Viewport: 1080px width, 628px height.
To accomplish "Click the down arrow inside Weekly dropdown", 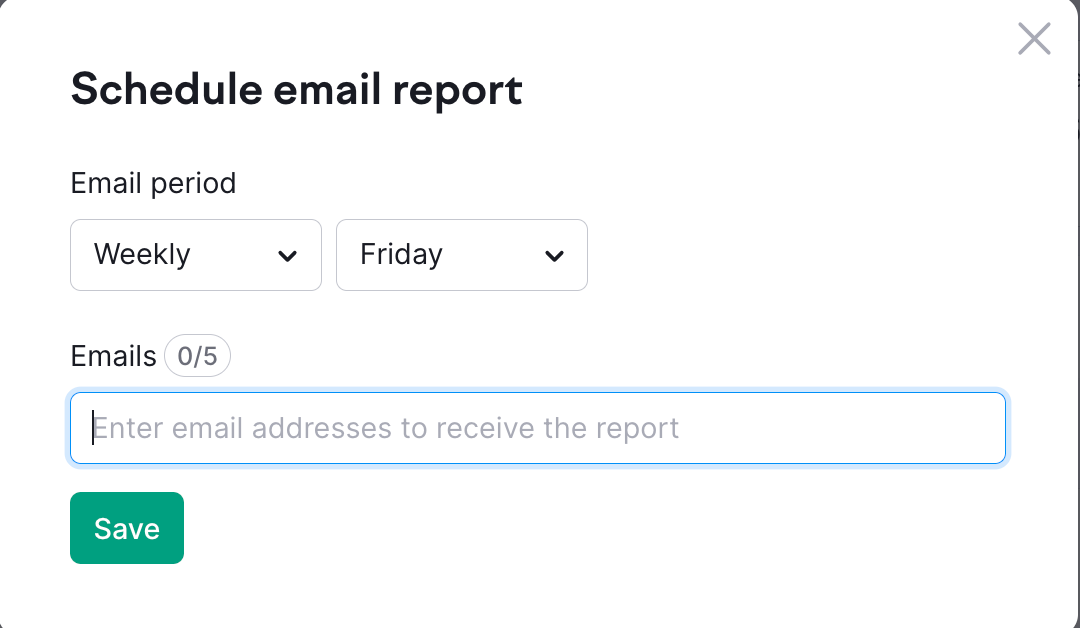I will tap(287, 256).
